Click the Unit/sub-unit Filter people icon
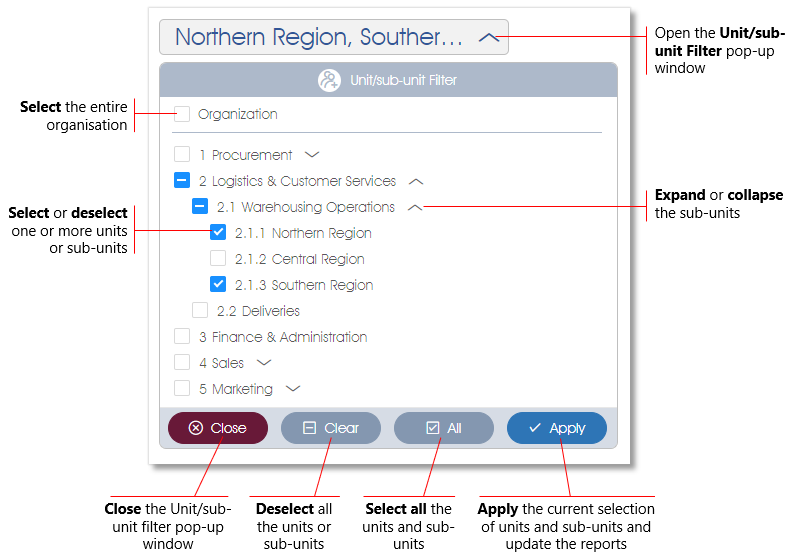 point(329,80)
